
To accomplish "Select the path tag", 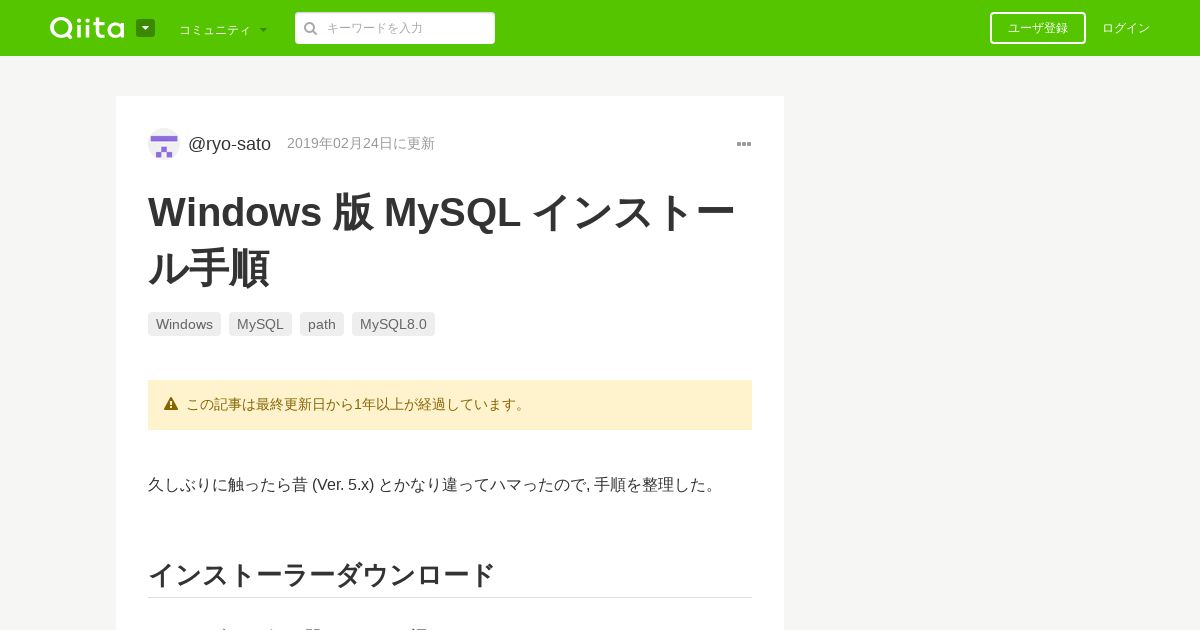I will pyautogui.click(x=322, y=324).
